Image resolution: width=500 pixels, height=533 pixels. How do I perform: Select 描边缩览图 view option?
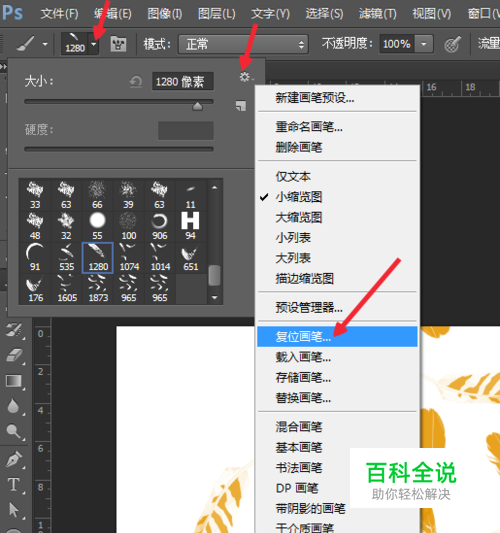[x=338, y=278]
